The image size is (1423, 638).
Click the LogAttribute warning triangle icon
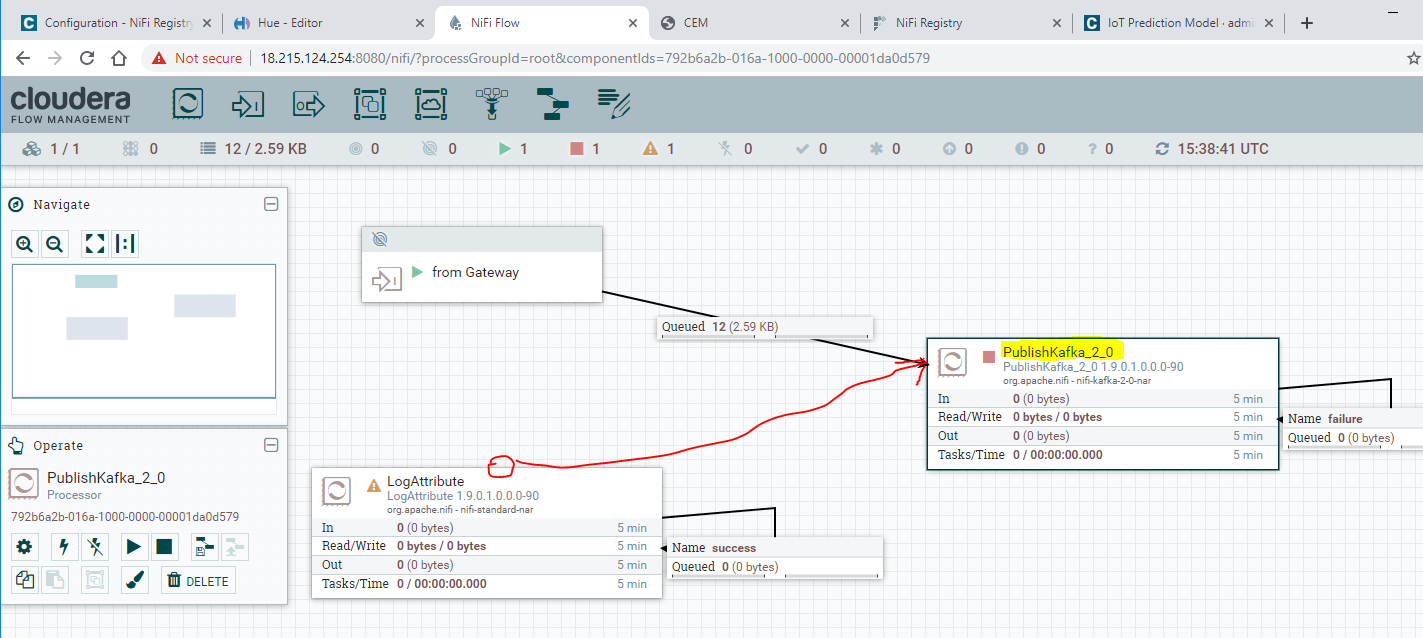click(374, 485)
